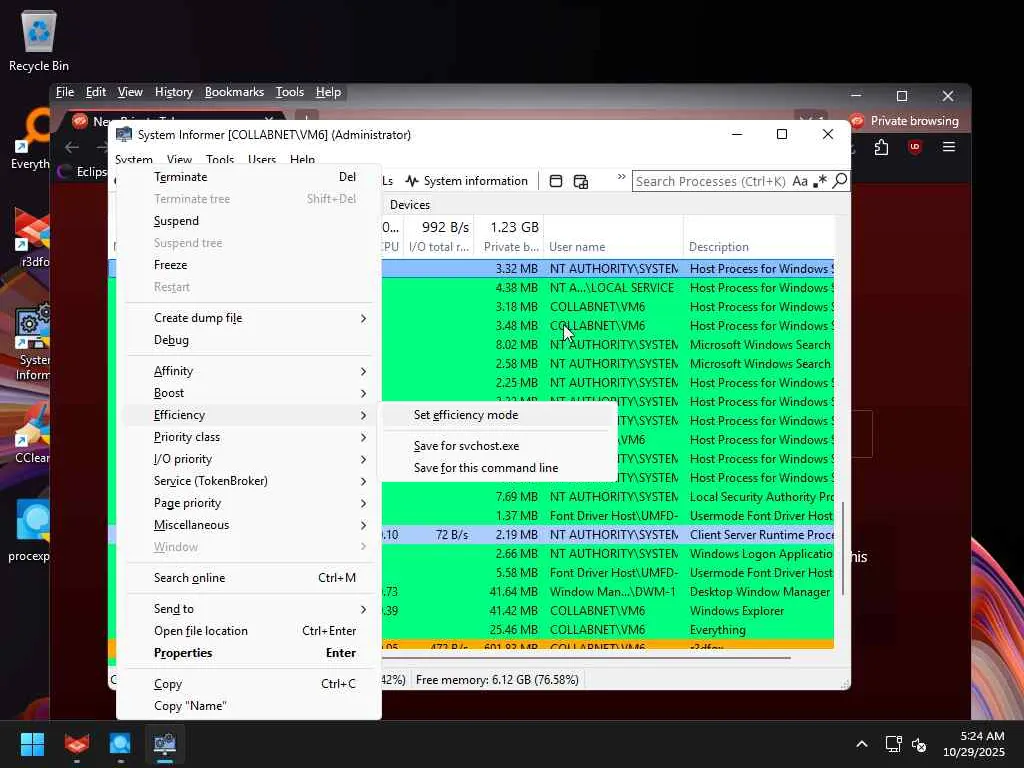Show hidden tray icons chevron
The image size is (1024, 768).
861,744
